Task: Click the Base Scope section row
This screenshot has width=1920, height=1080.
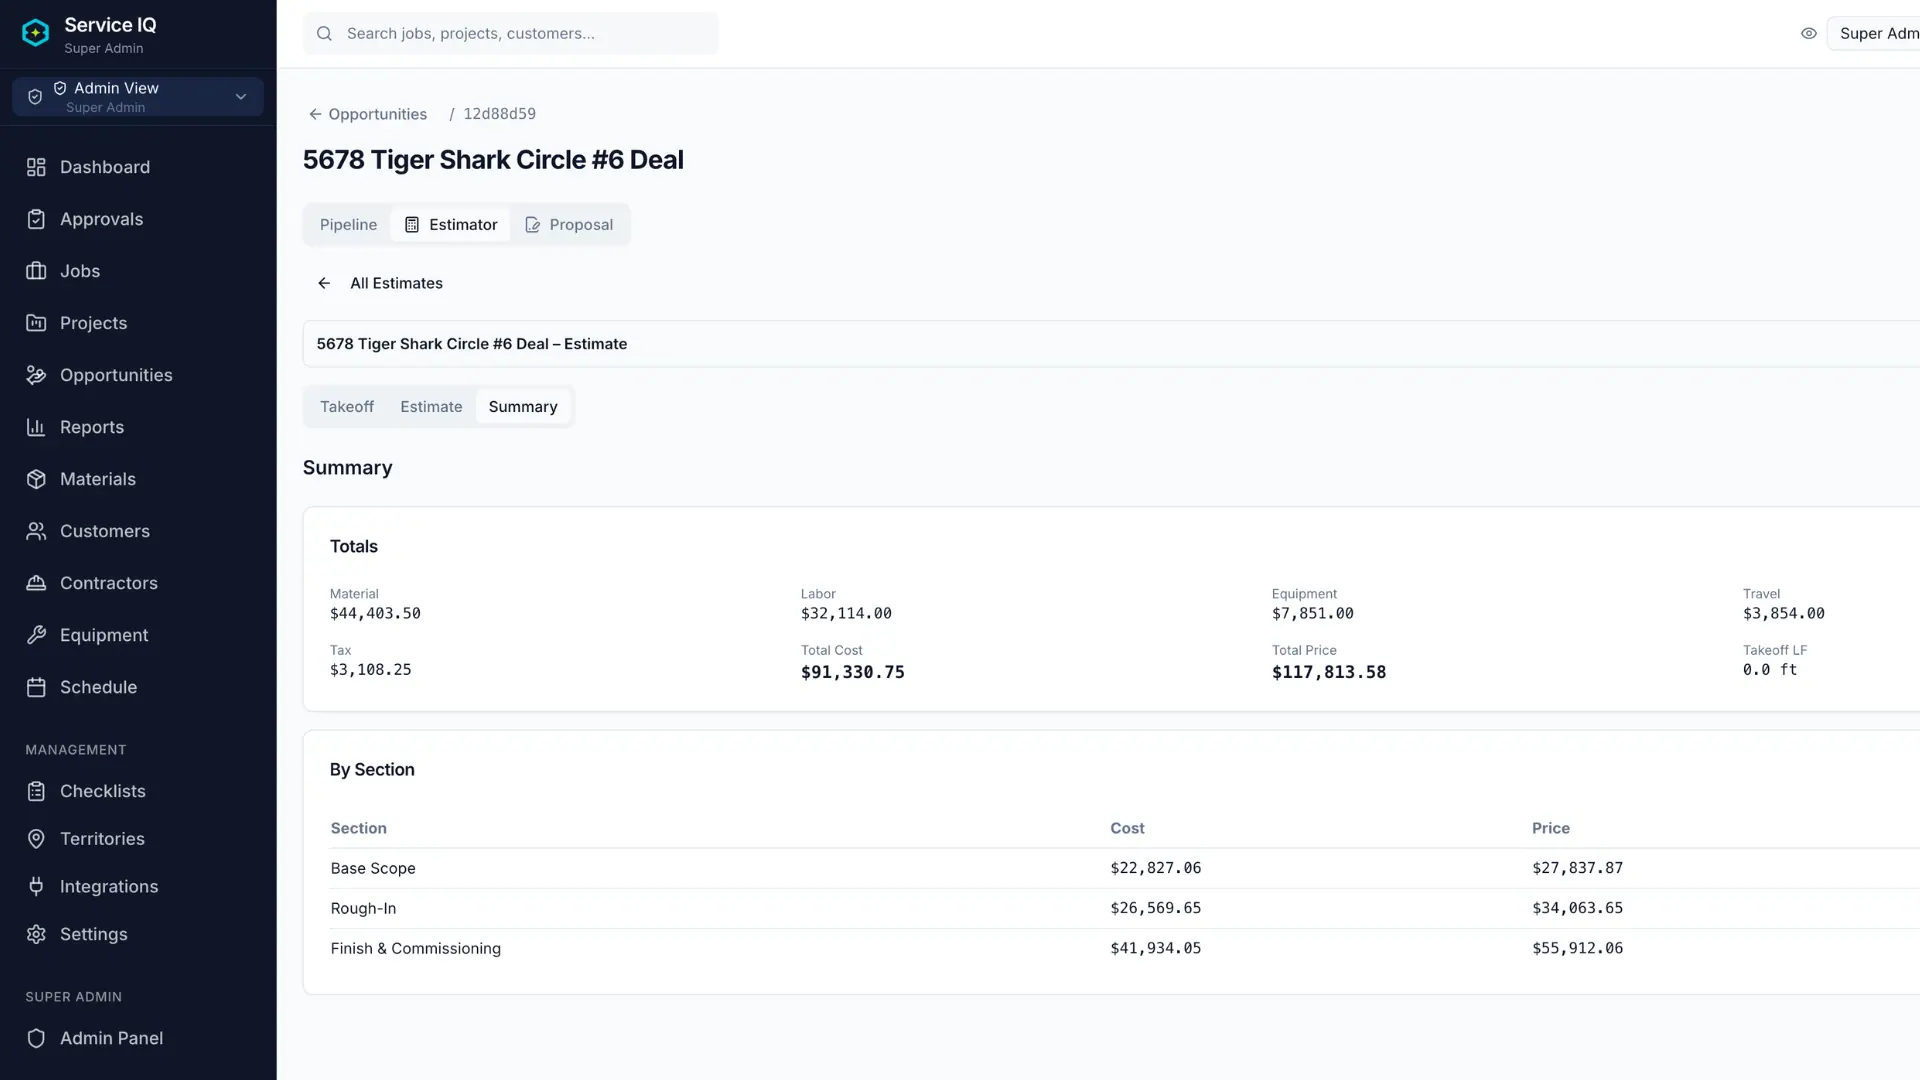Action: (1125, 868)
